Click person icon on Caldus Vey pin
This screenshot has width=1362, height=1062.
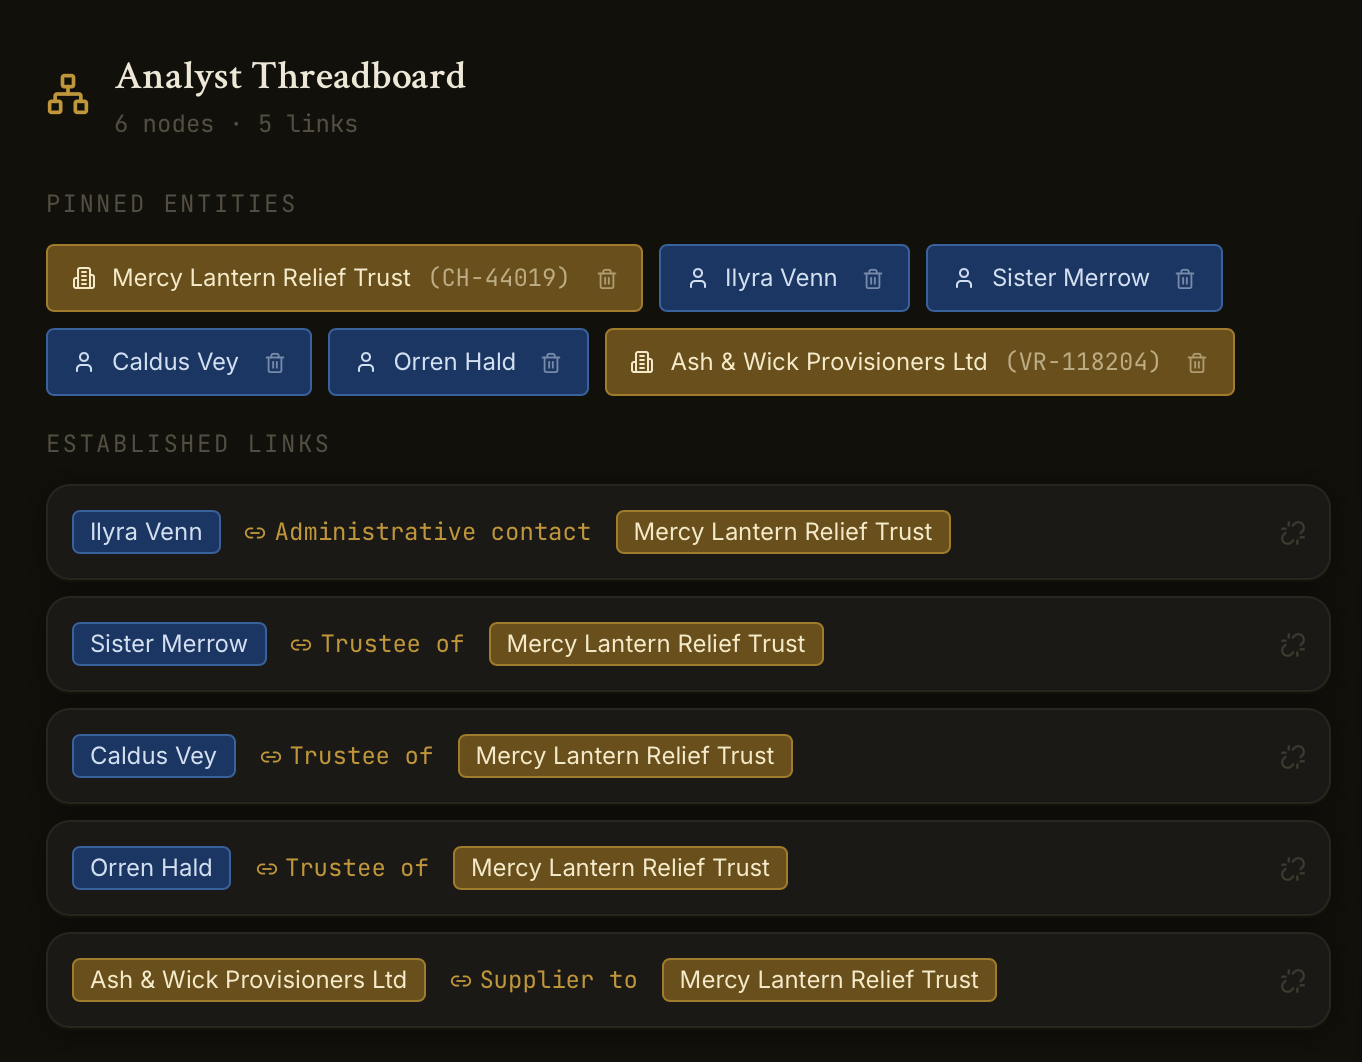(x=84, y=362)
